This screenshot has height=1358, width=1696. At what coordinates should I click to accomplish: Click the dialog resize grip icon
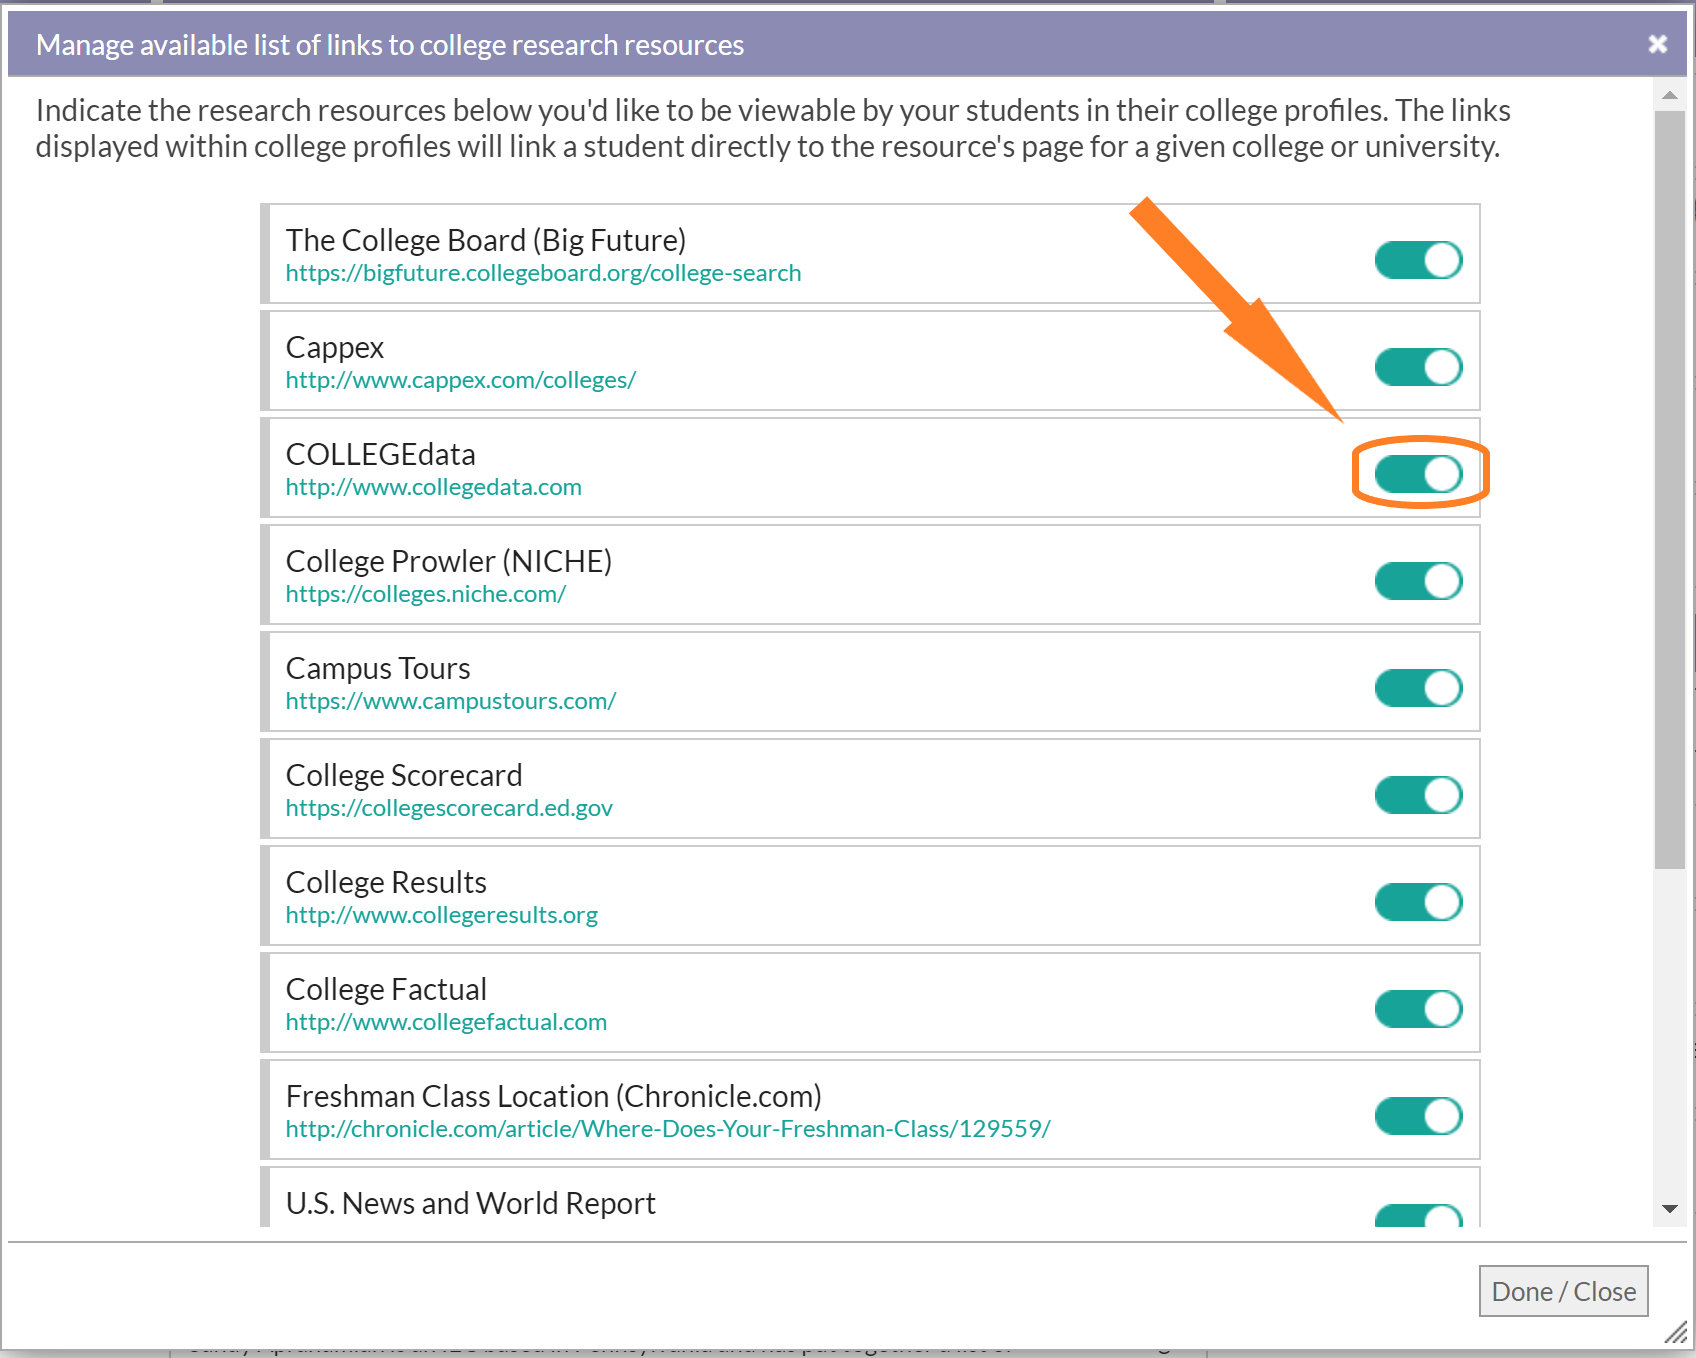coord(1675,1332)
